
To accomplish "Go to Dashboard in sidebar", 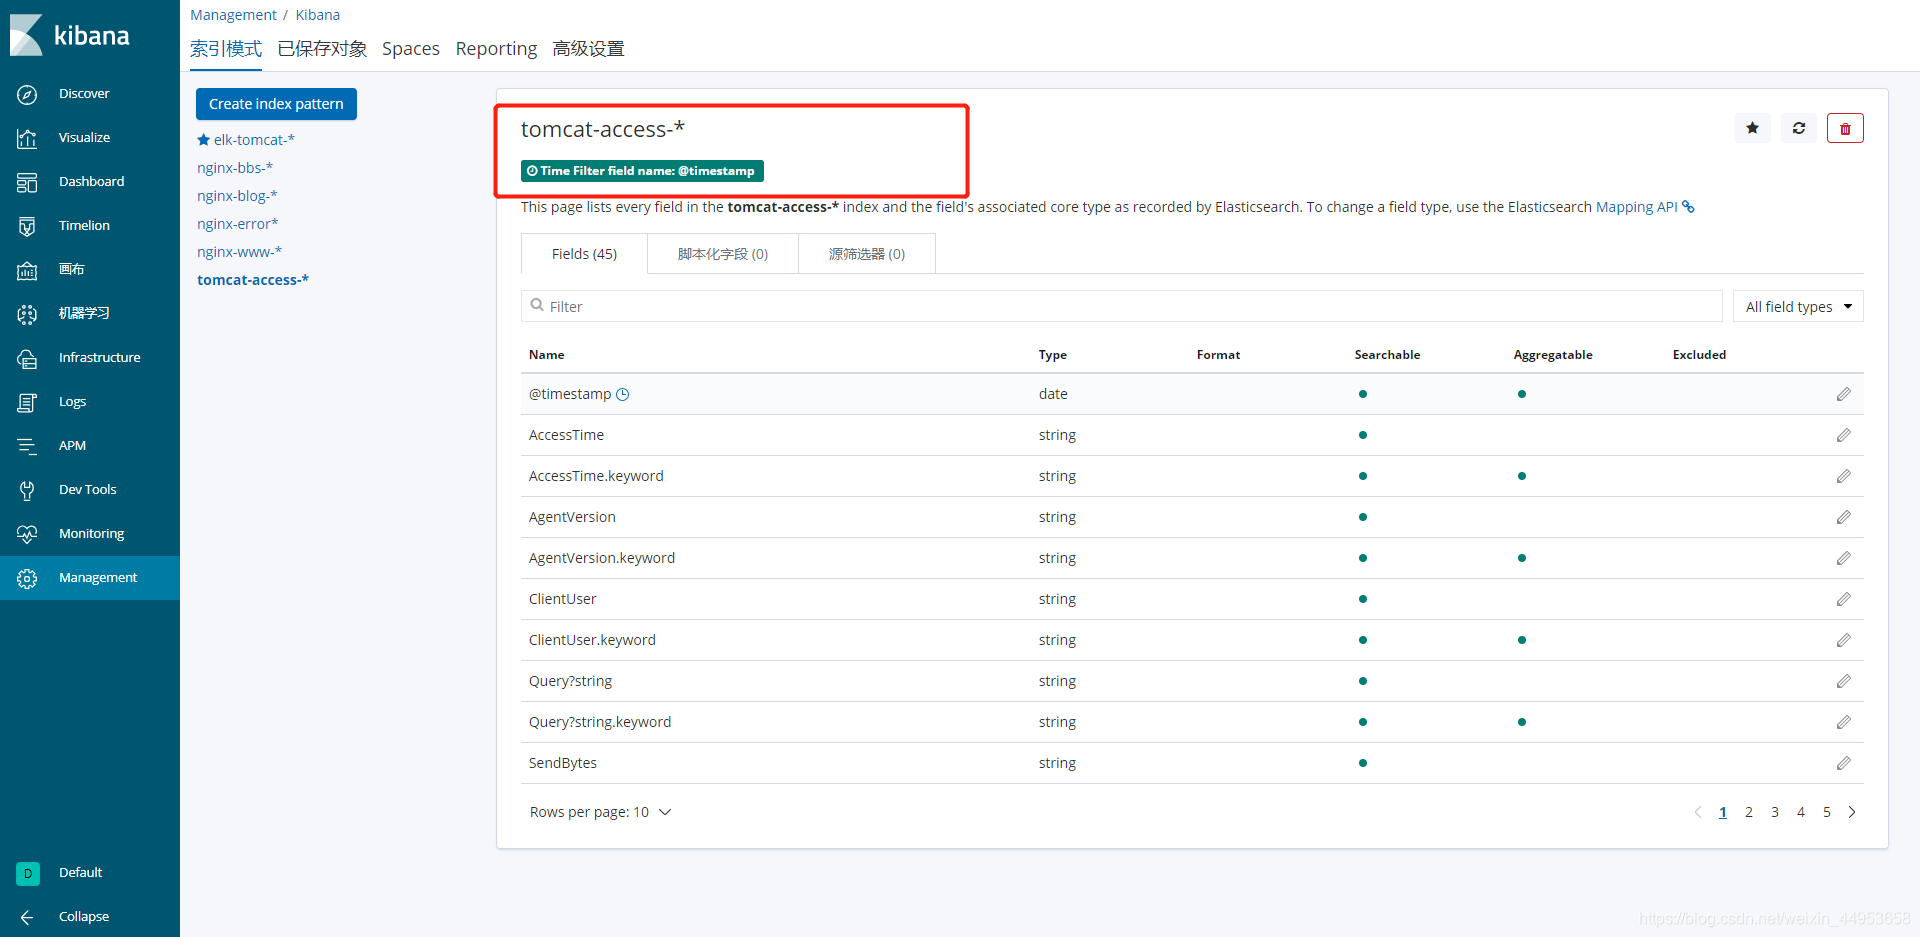I will pos(91,182).
